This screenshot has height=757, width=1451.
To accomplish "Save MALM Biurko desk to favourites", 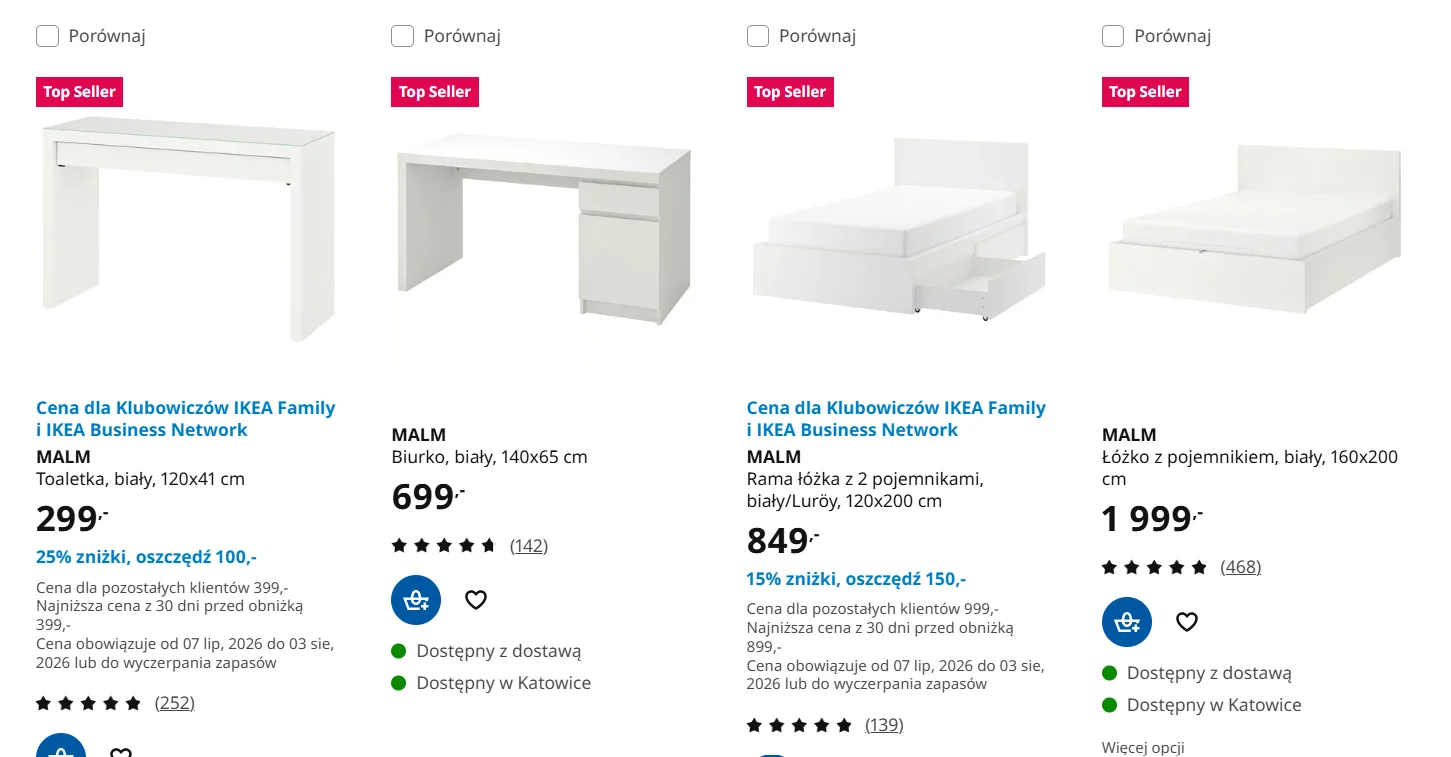I will coord(476,600).
